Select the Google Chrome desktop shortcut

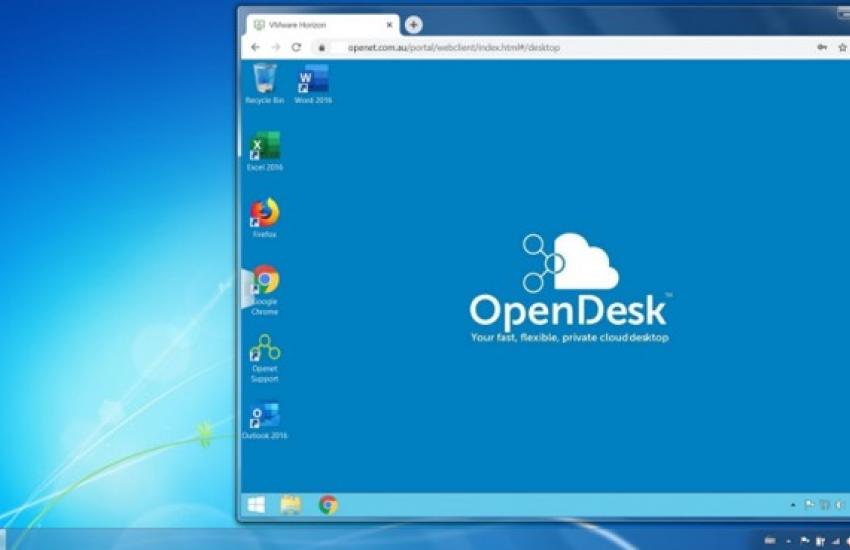pos(265,290)
